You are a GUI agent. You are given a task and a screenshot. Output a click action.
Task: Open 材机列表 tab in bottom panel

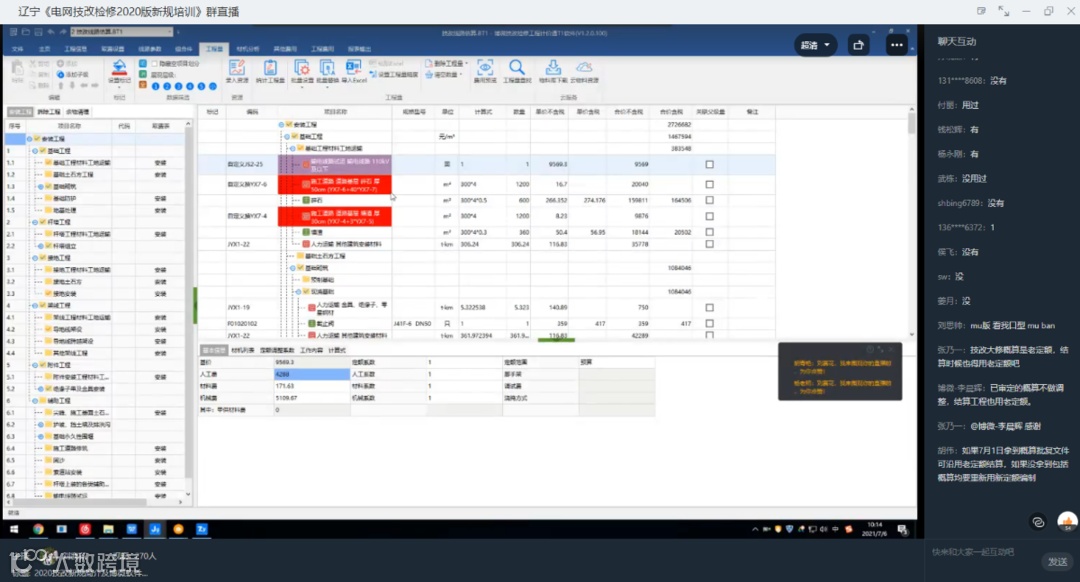[x=242, y=351]
